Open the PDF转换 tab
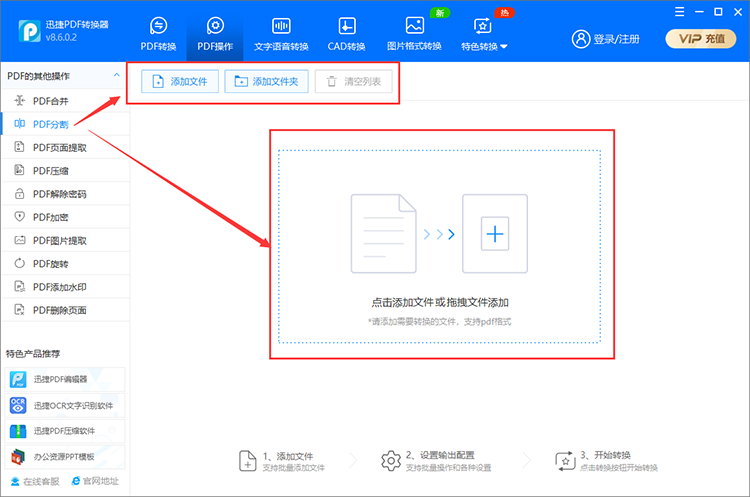The height and width of the screenshot is (497, 750). click(158, 33)
